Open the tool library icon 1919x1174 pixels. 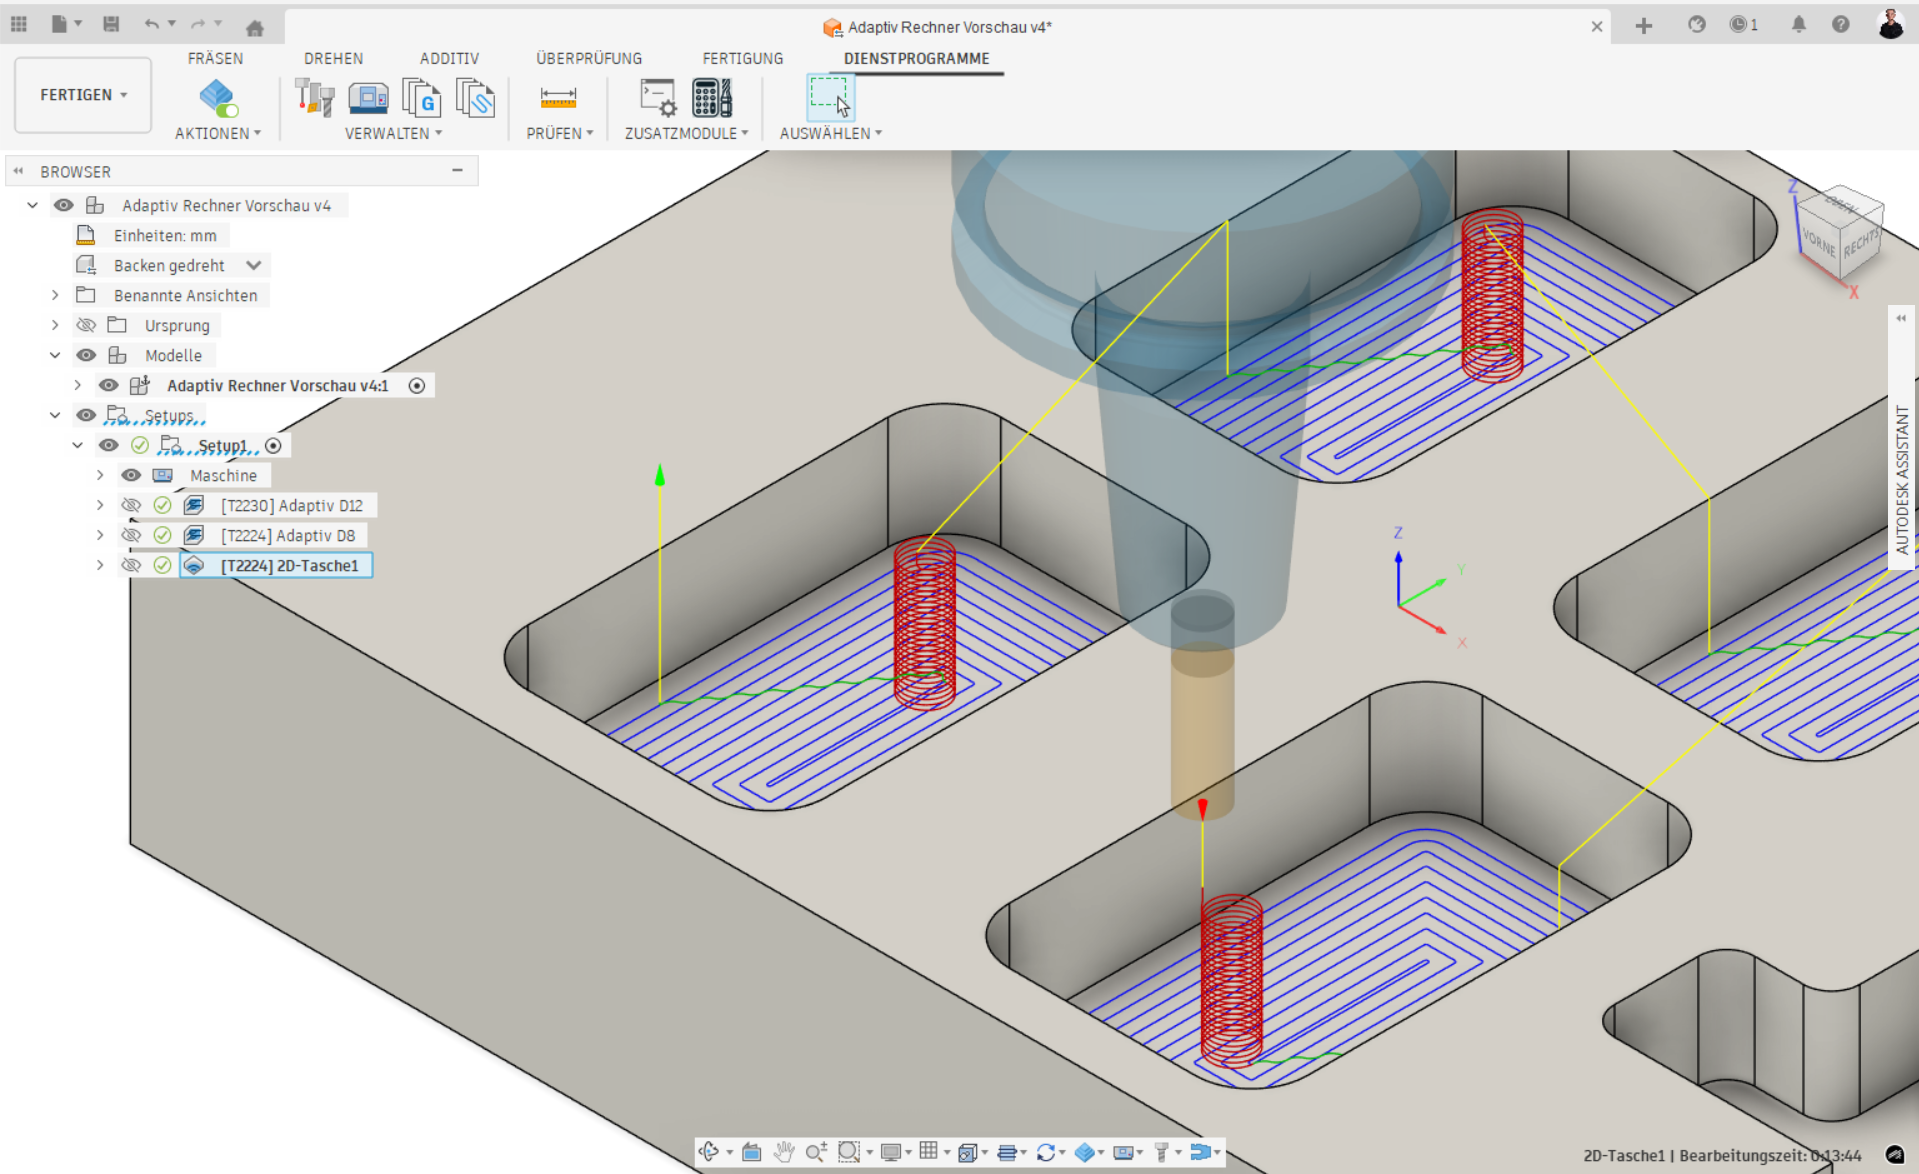click(315, 98)
